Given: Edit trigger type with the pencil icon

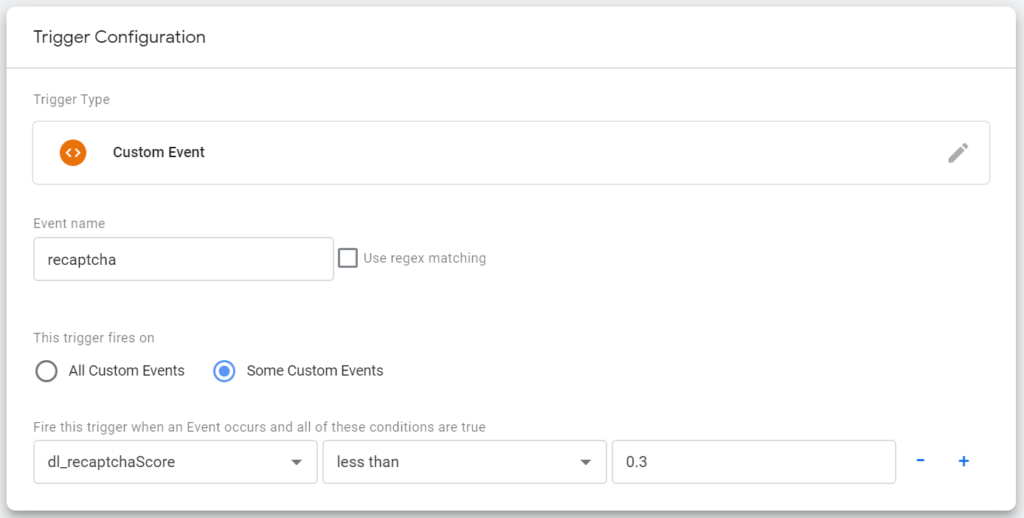Looking at the screenshot, I should (x=958, y=153).
